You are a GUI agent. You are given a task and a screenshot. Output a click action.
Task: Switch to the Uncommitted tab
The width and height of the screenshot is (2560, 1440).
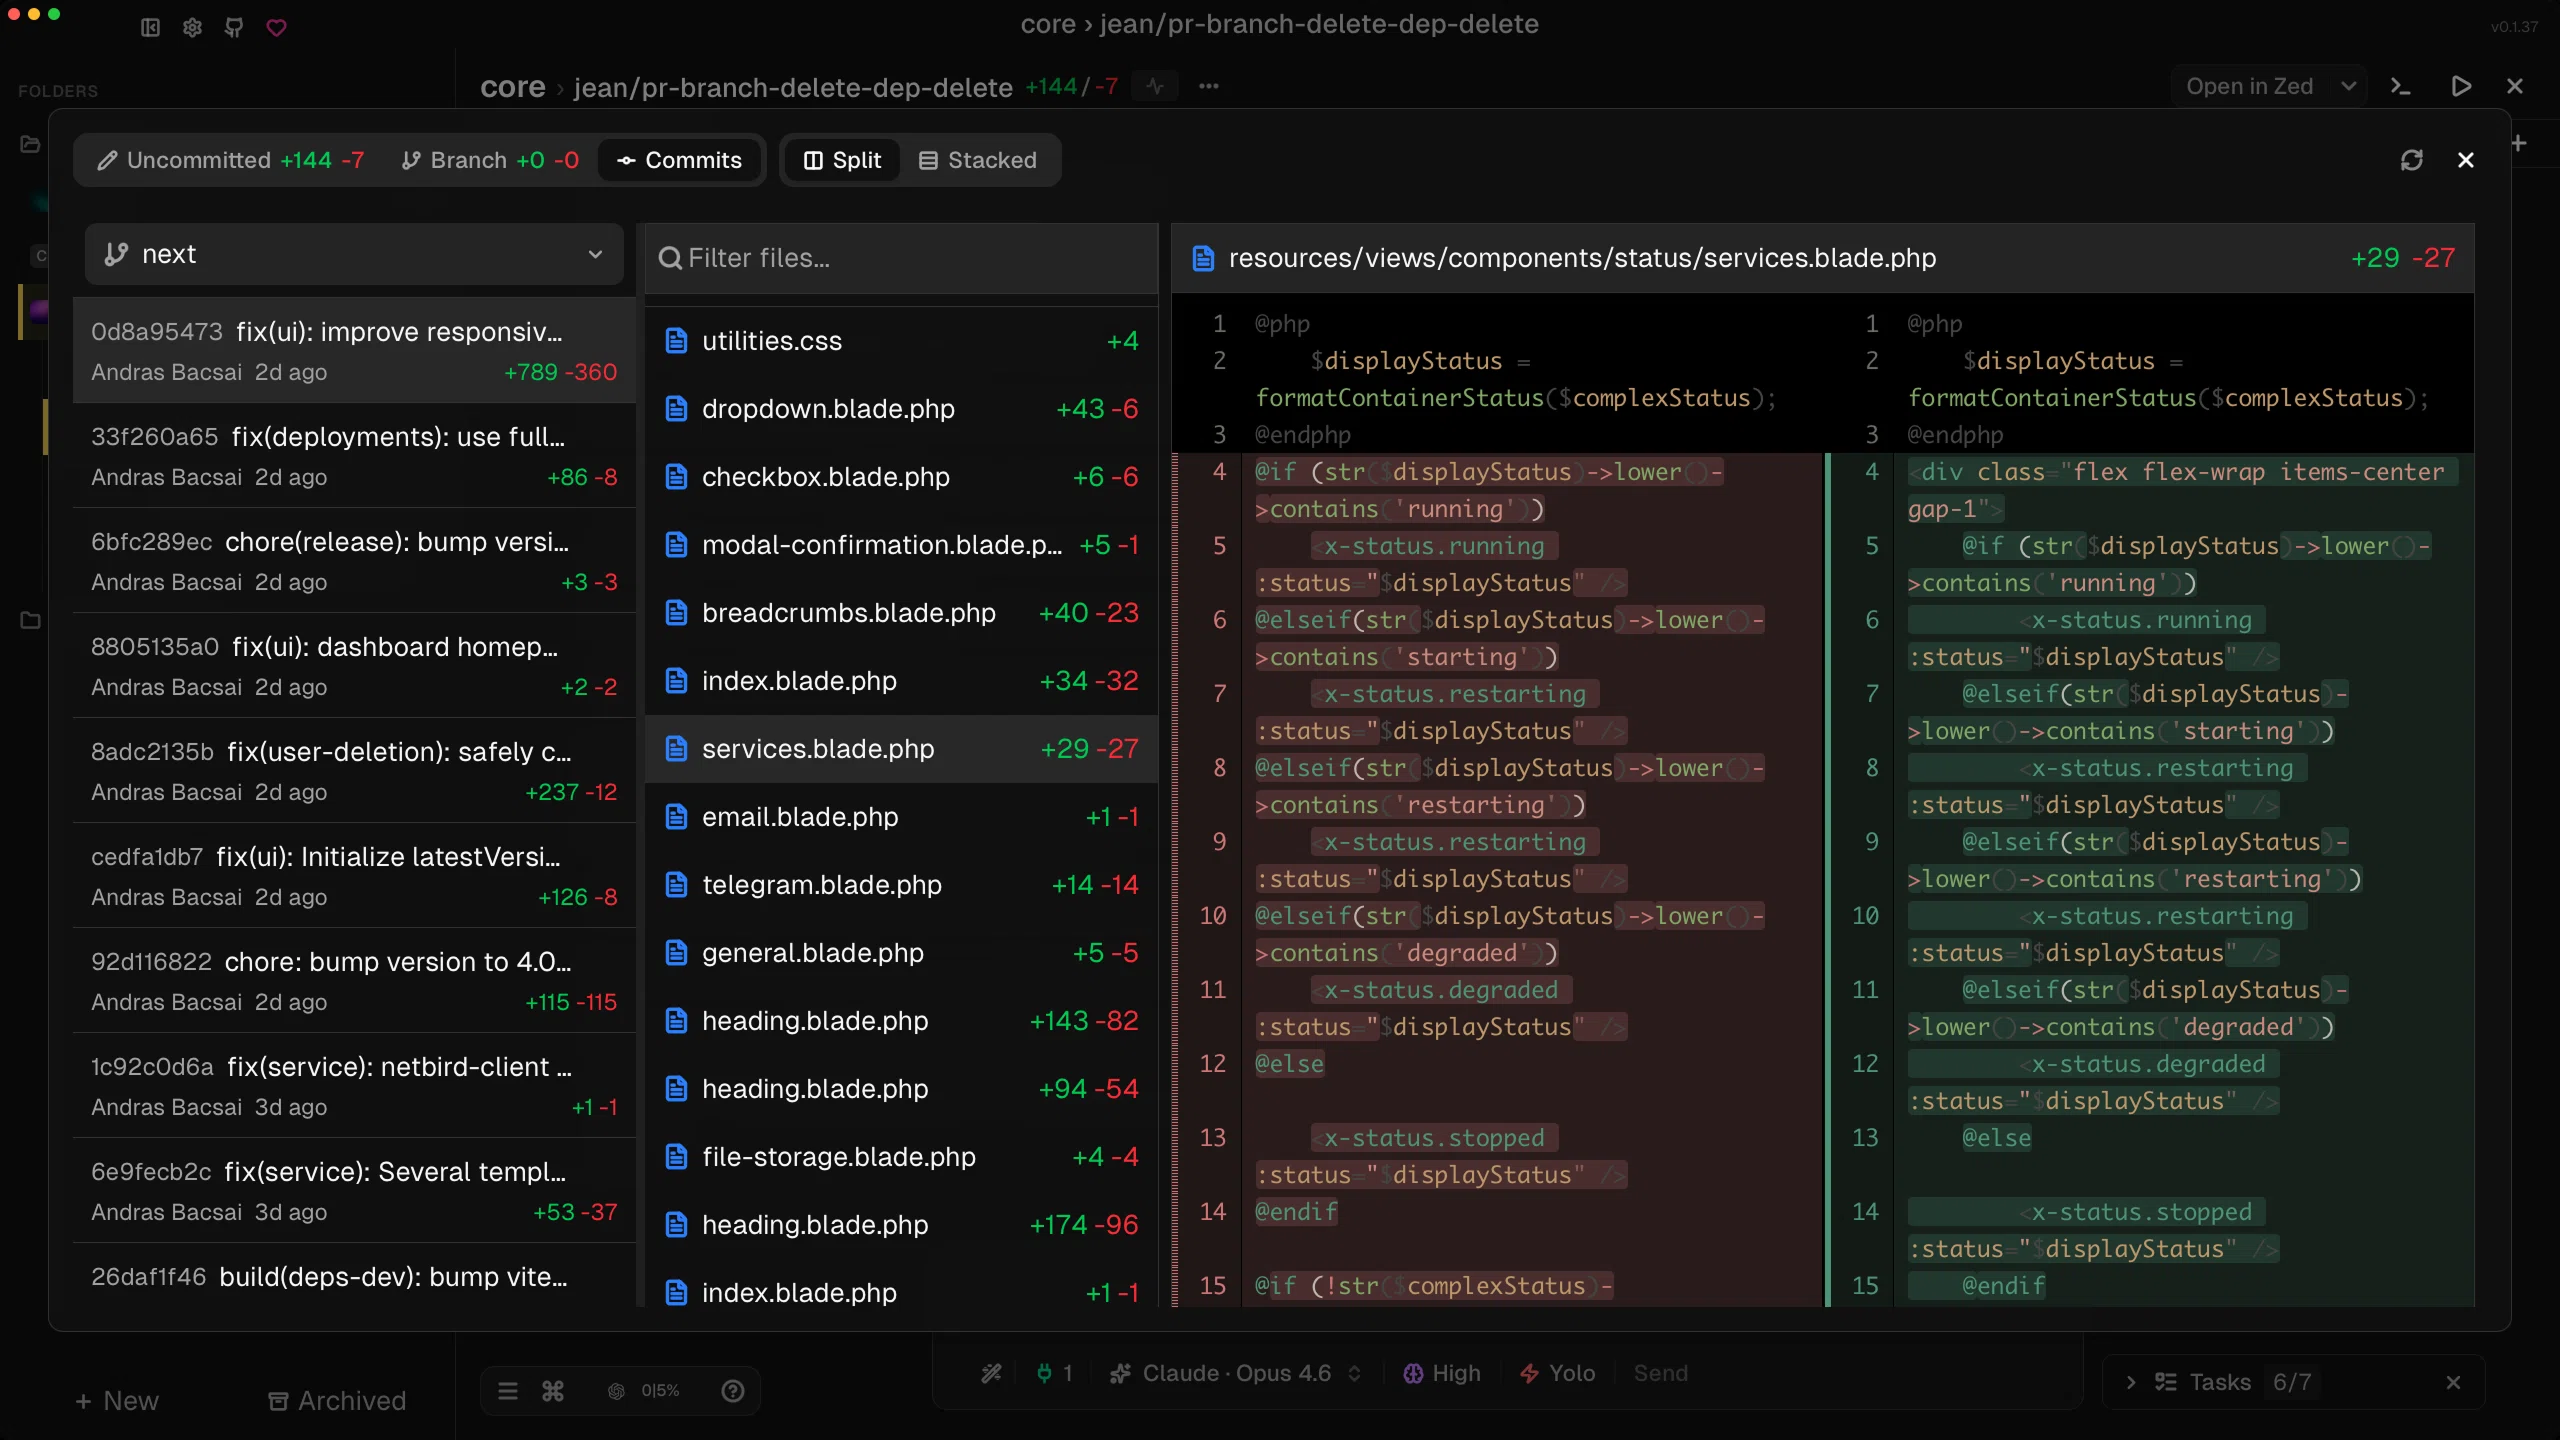(230, 160)
